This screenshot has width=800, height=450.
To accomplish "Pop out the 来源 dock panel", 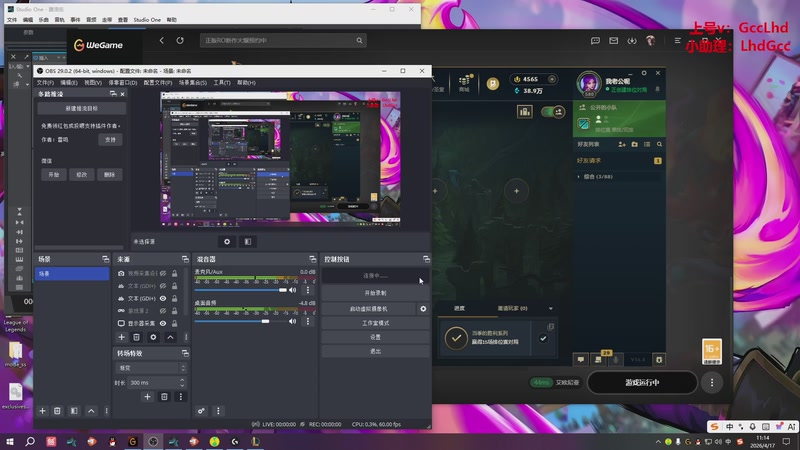I will (x=185, y=259).
